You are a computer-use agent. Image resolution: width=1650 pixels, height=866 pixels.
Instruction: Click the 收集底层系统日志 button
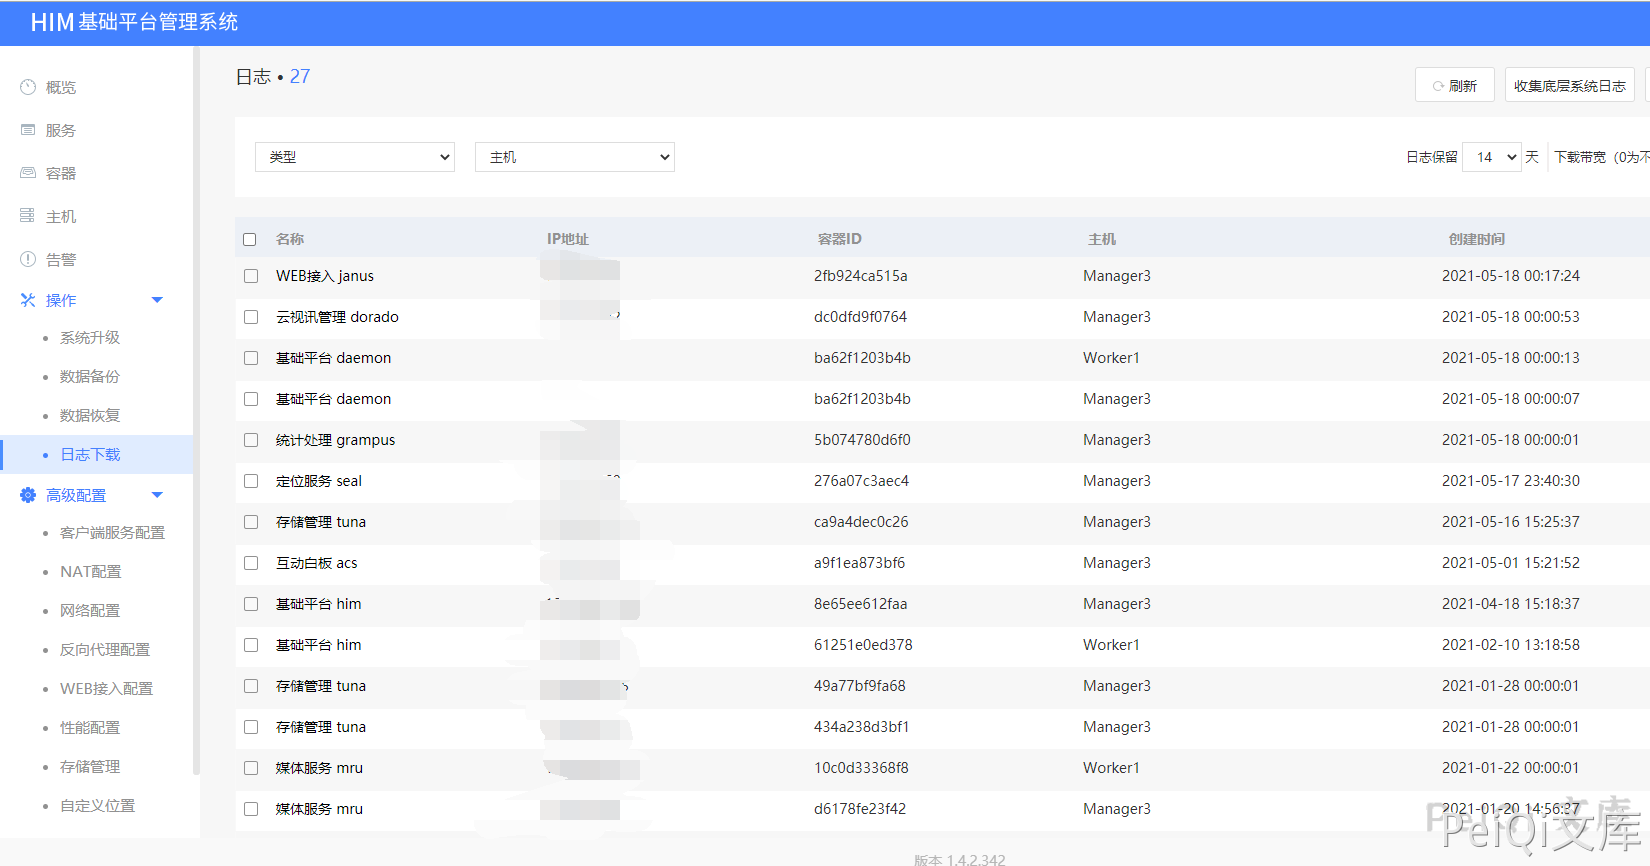click(x=1569, y=86)
